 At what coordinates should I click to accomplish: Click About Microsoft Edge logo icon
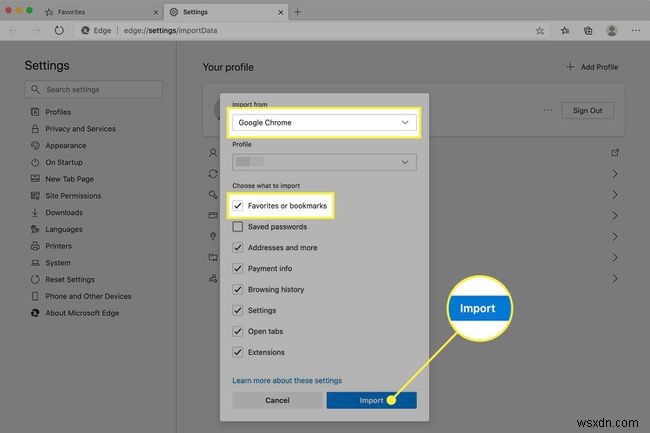[x=35, y=313]
